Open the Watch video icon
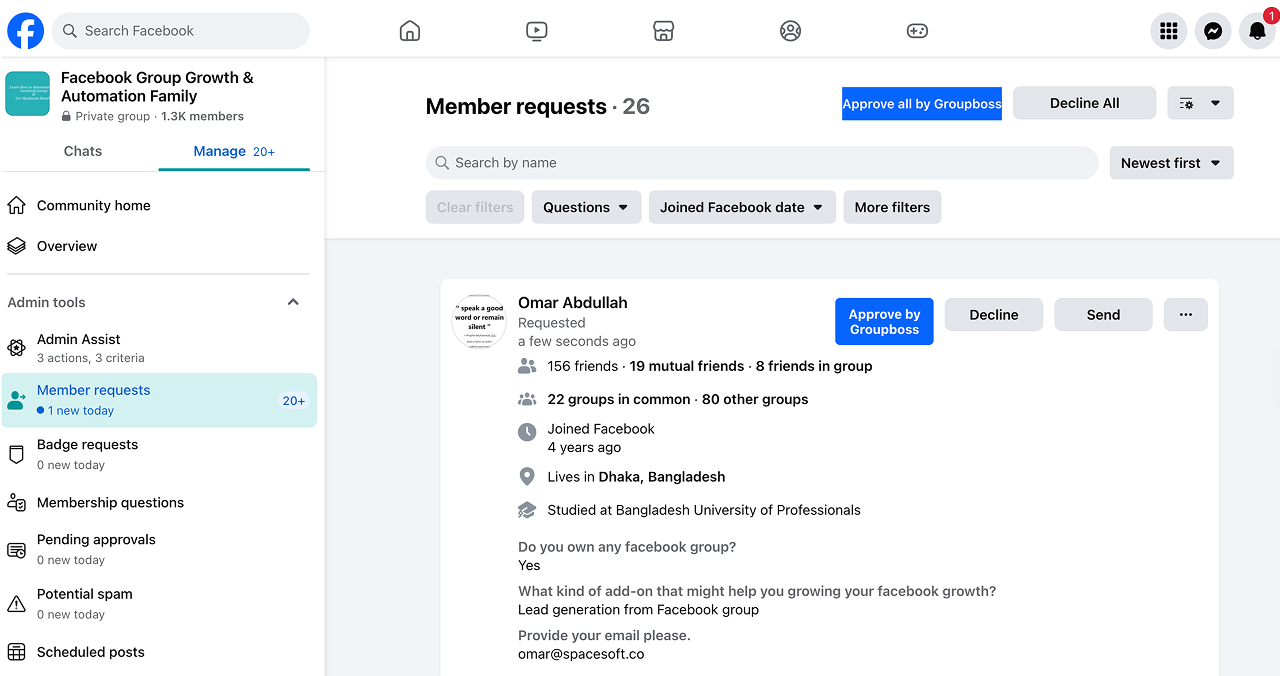The width and height of the screenshot is (1280, 676). tap(537, 31)
